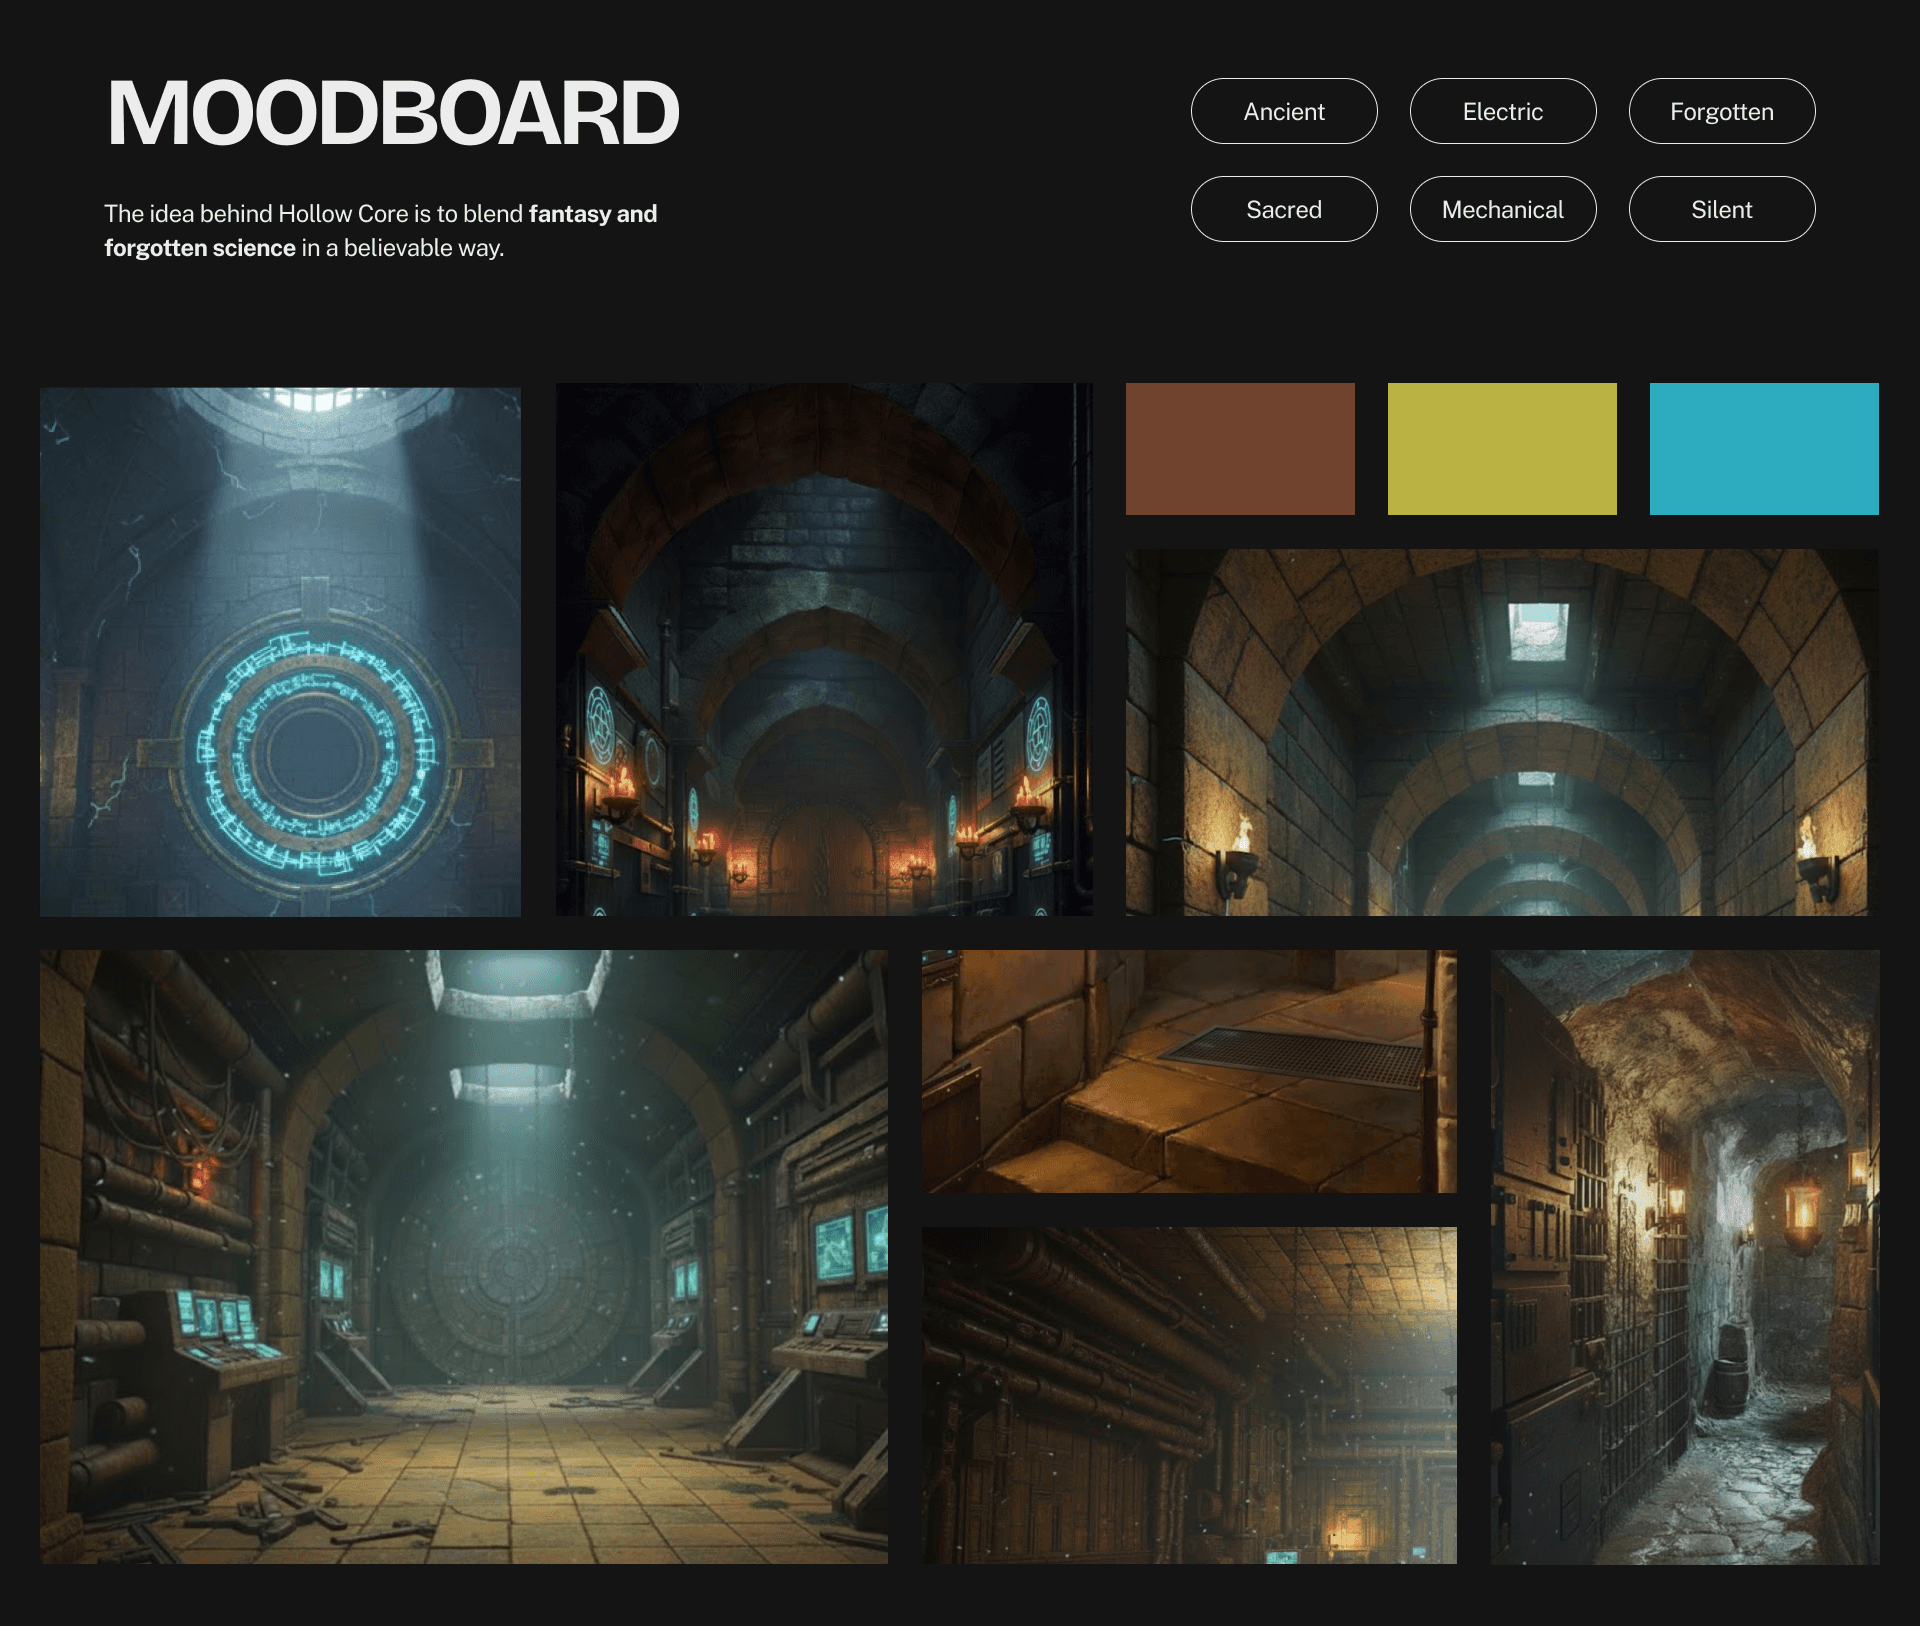This screenshot has height=1626, width=1920.
Task: Click the hanging lantern in the cave image
Action: pyautogui.click(x=1802, y=1211)
